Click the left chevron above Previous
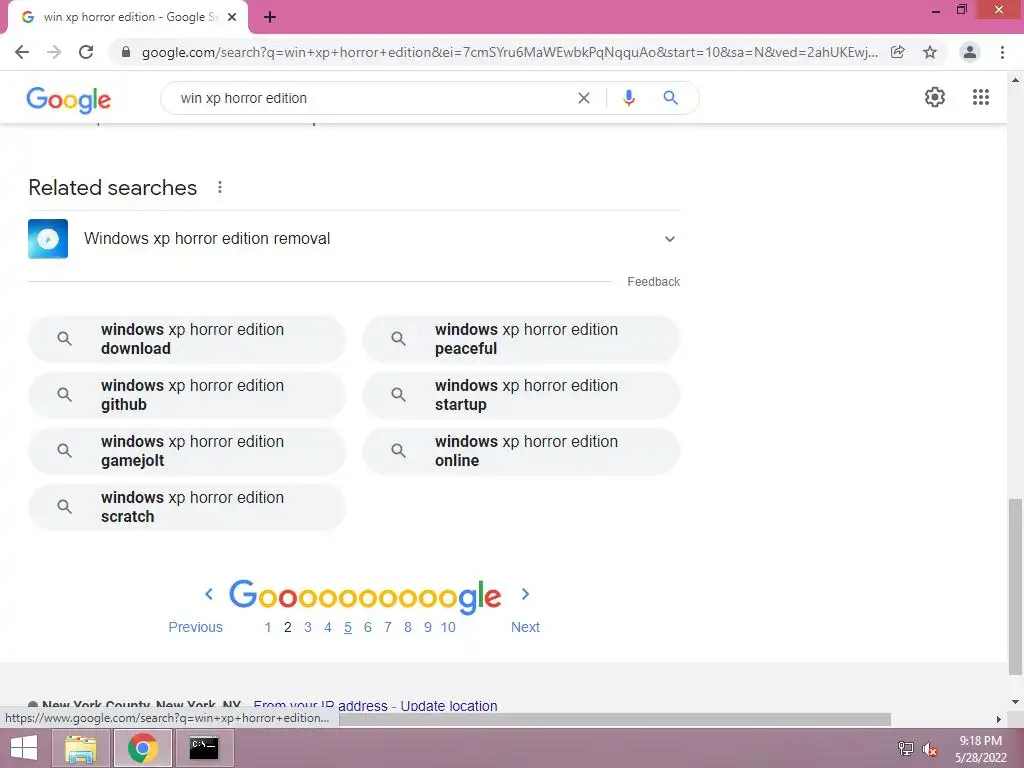Screen dimensions: 1024x768 point(209,594)
